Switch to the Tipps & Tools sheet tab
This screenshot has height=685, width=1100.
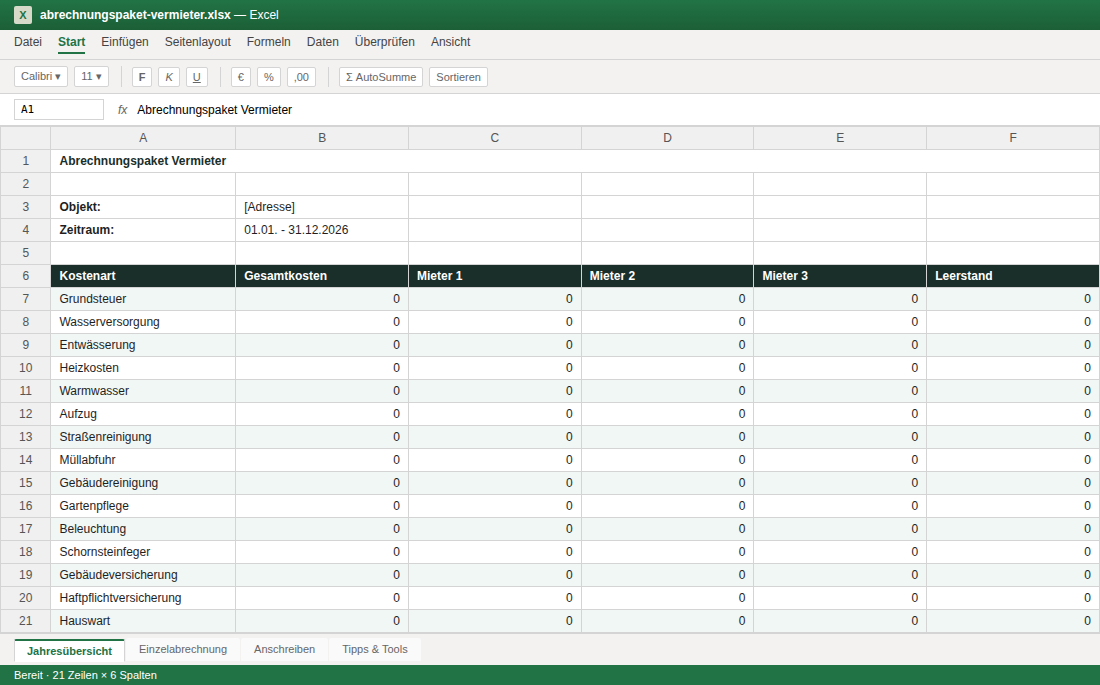pyautogui.click(x=375, y=649)
